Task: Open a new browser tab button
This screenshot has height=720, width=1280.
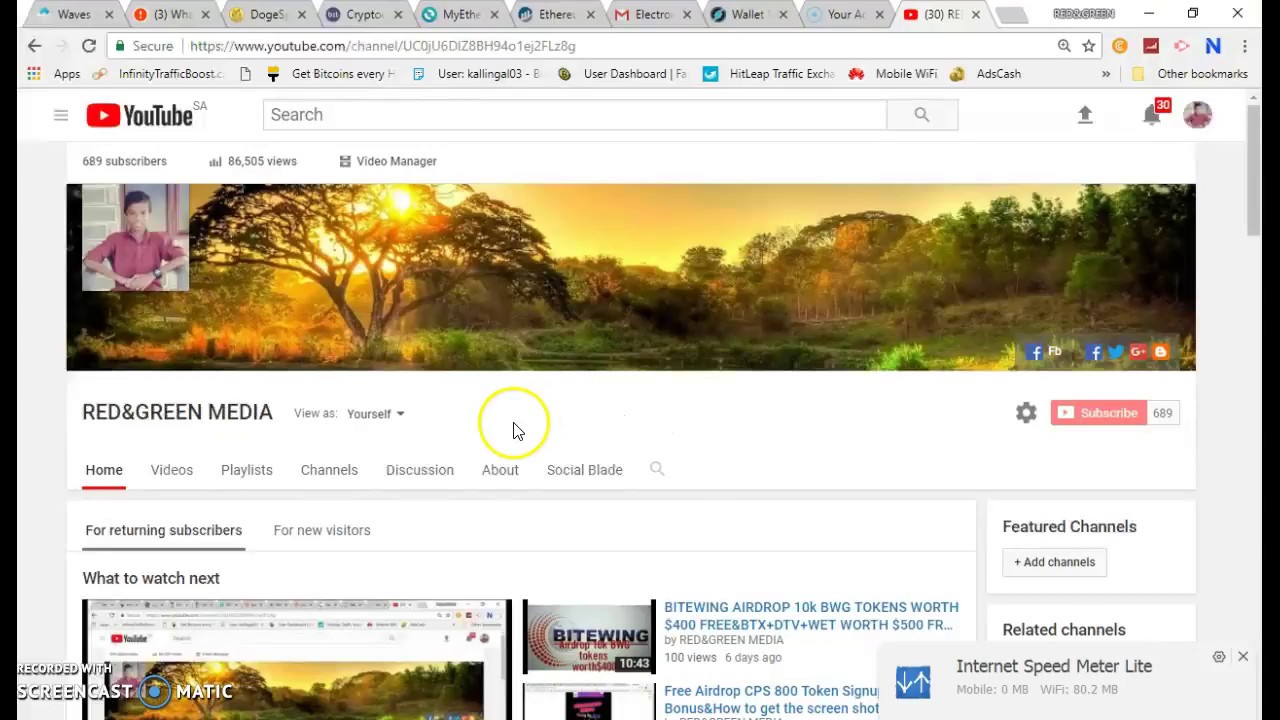Action: coord(1012,14)
